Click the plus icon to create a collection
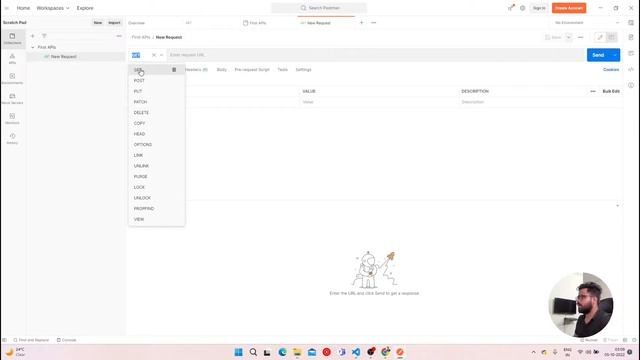The width and height of the screenshot is (640, 360). (33, 36)
